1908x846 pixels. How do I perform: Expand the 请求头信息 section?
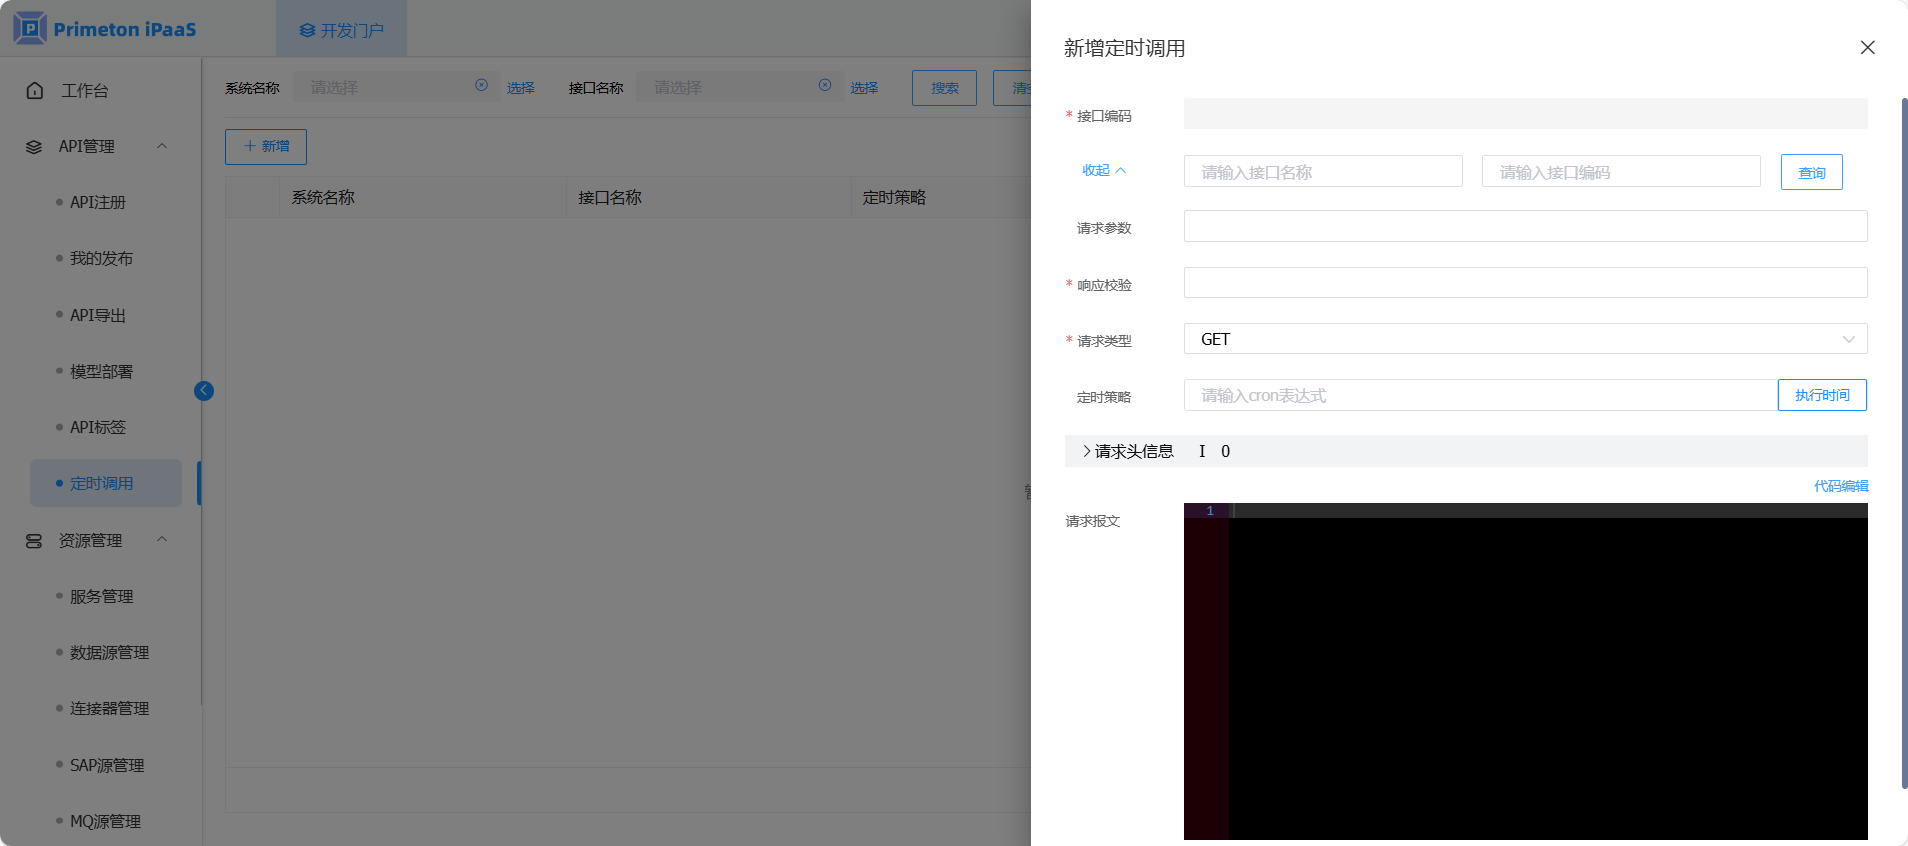click(x=1087, y=451)
